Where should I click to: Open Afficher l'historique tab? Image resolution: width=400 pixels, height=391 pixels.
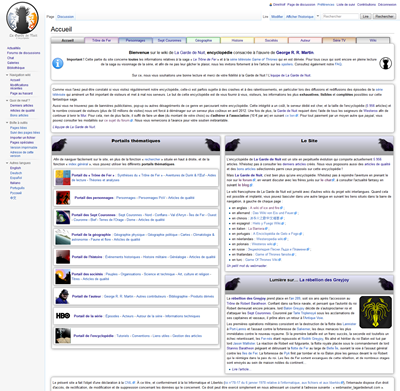pyautogui.click(x=300, y=16)
